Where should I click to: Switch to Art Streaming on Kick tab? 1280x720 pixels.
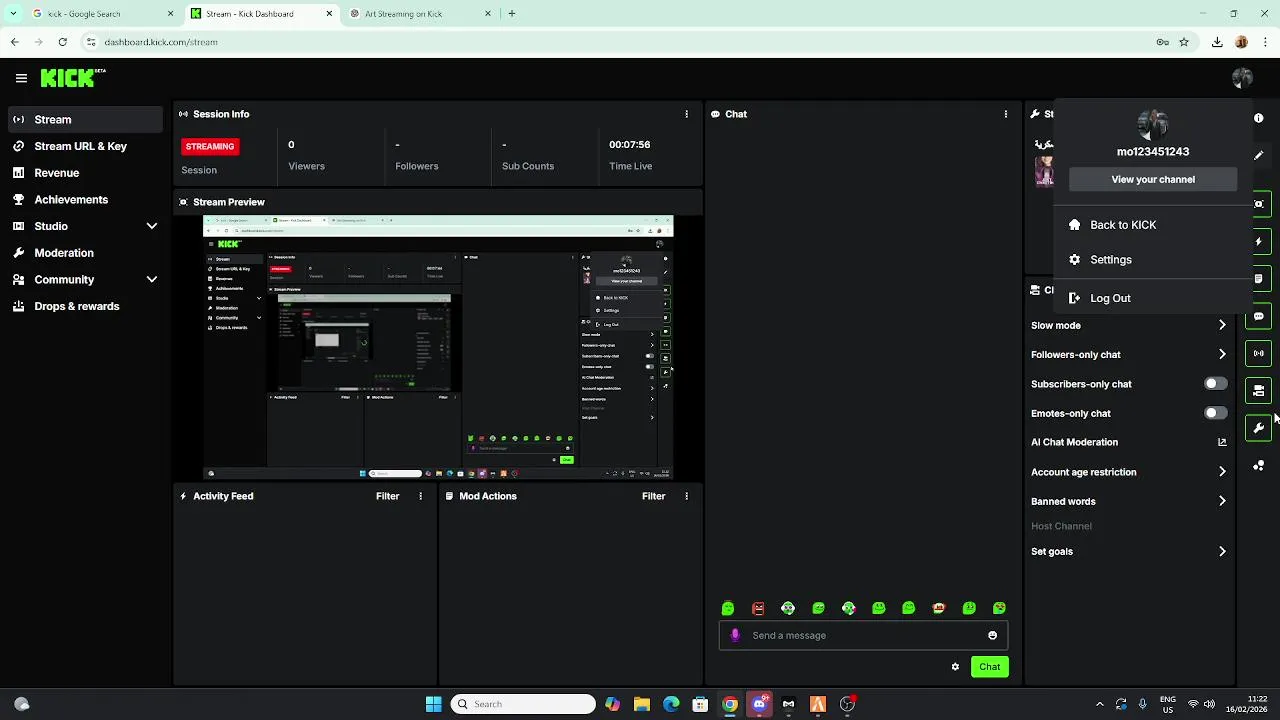pyautogui.click(x=420, y=14)
